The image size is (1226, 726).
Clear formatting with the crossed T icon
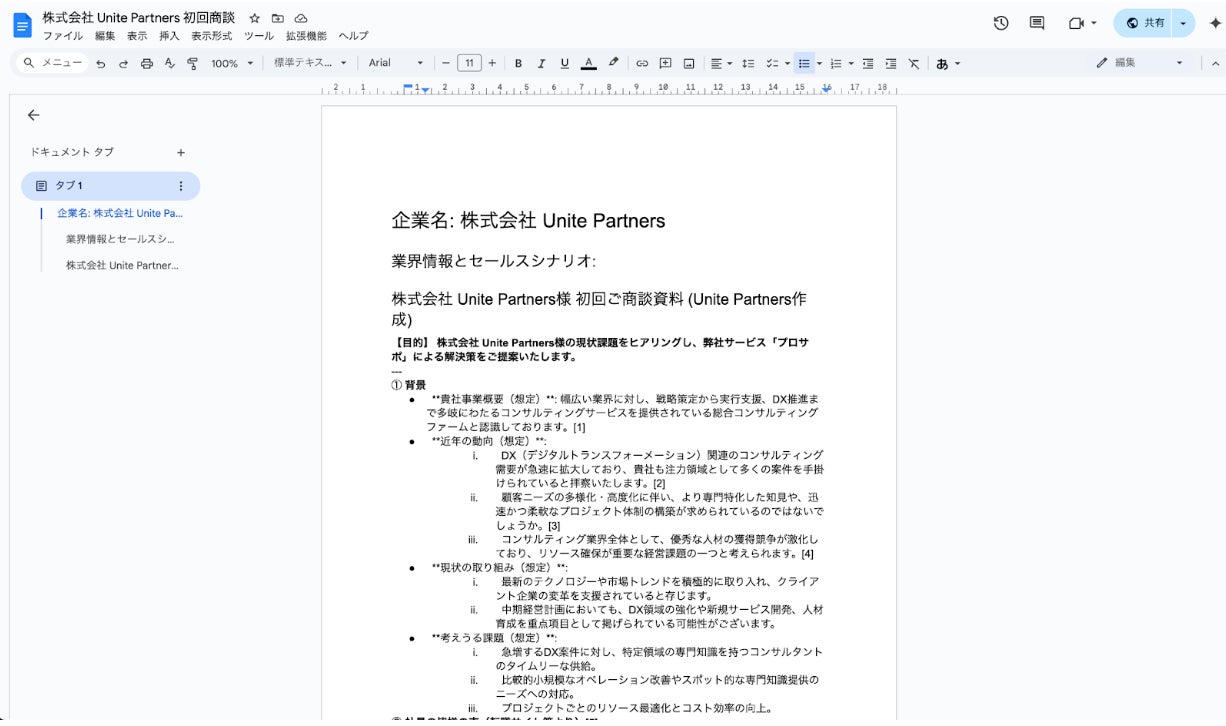914,63
